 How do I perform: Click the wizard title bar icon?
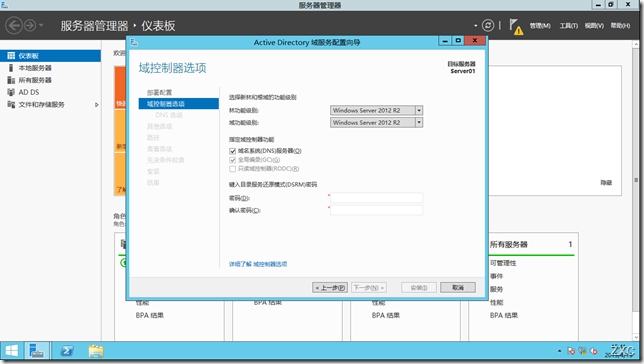pyautogui.click(x=134, y=42)
